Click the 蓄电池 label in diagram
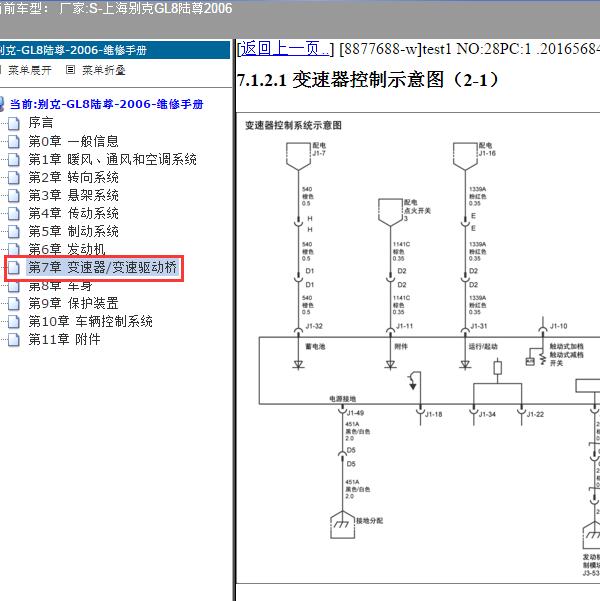Image resolution: width=600 pixels, height=601 pixels. tap(315, 346)
